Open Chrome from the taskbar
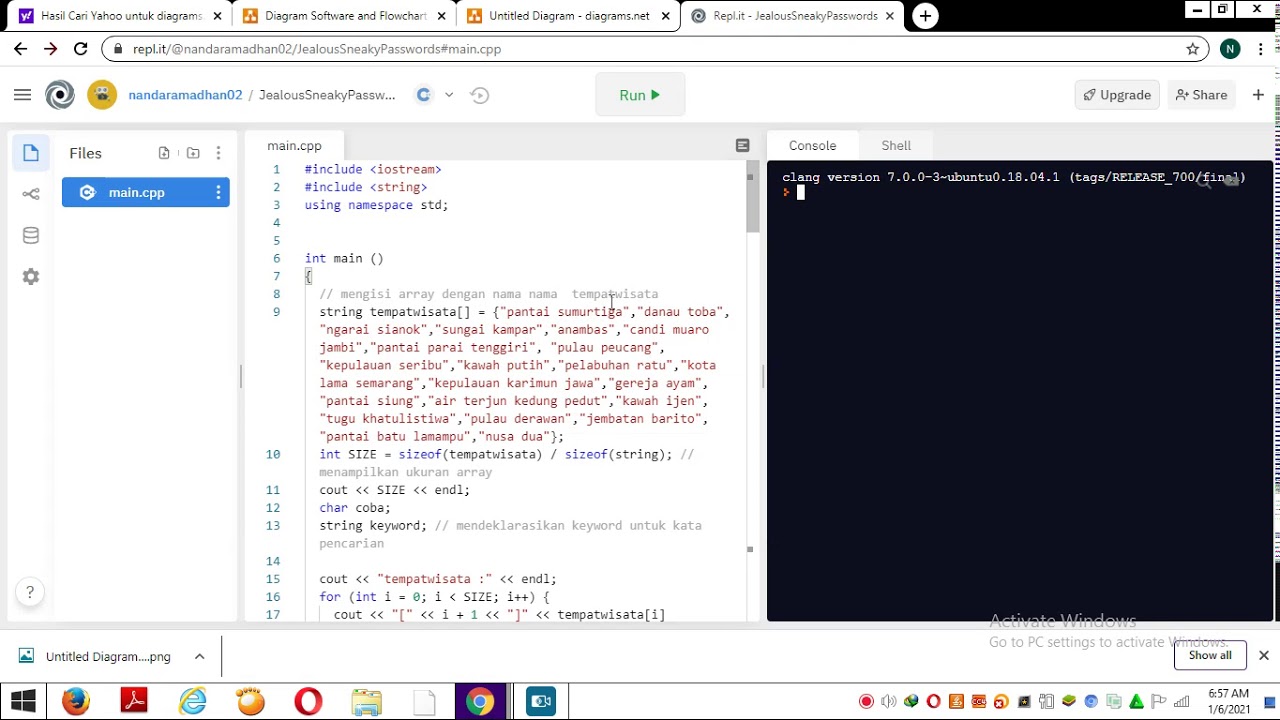 (480, 701)
